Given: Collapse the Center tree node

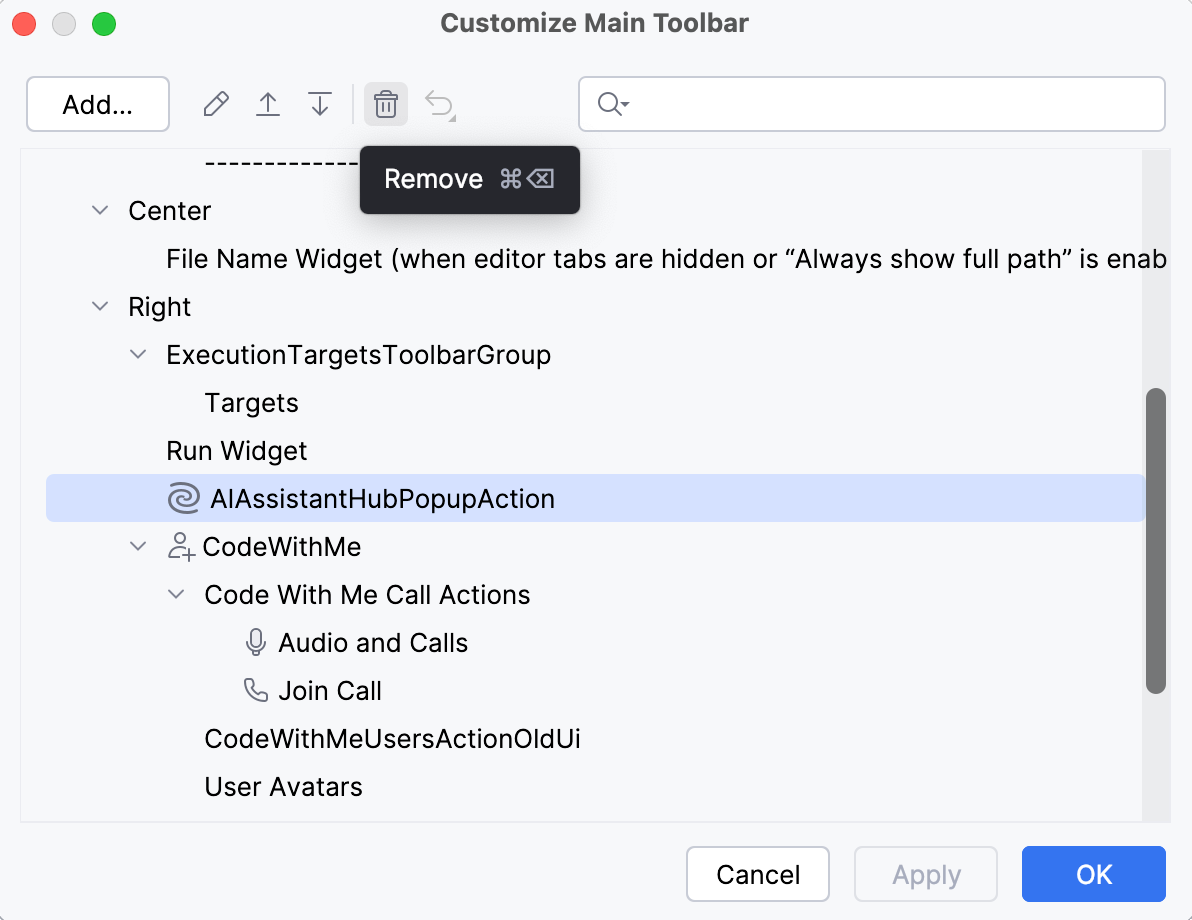Looking at the screenshot, I should click(x=100, y=211).
